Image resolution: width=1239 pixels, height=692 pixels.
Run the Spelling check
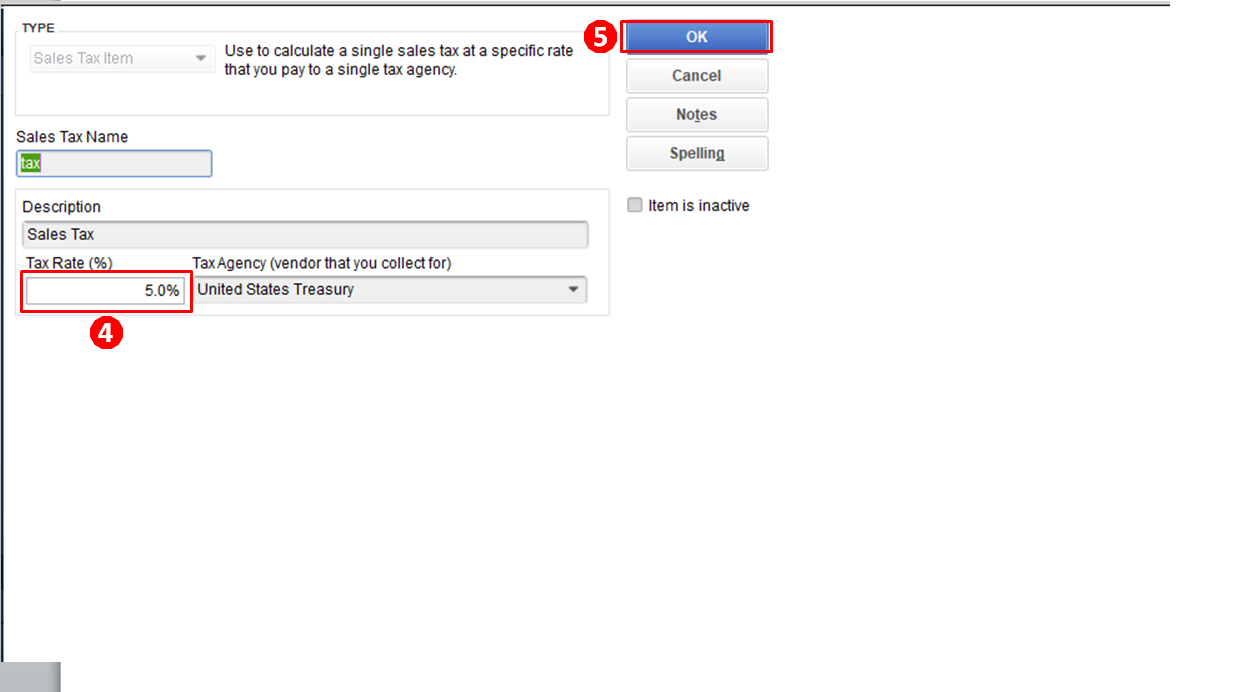click(697, 154)
